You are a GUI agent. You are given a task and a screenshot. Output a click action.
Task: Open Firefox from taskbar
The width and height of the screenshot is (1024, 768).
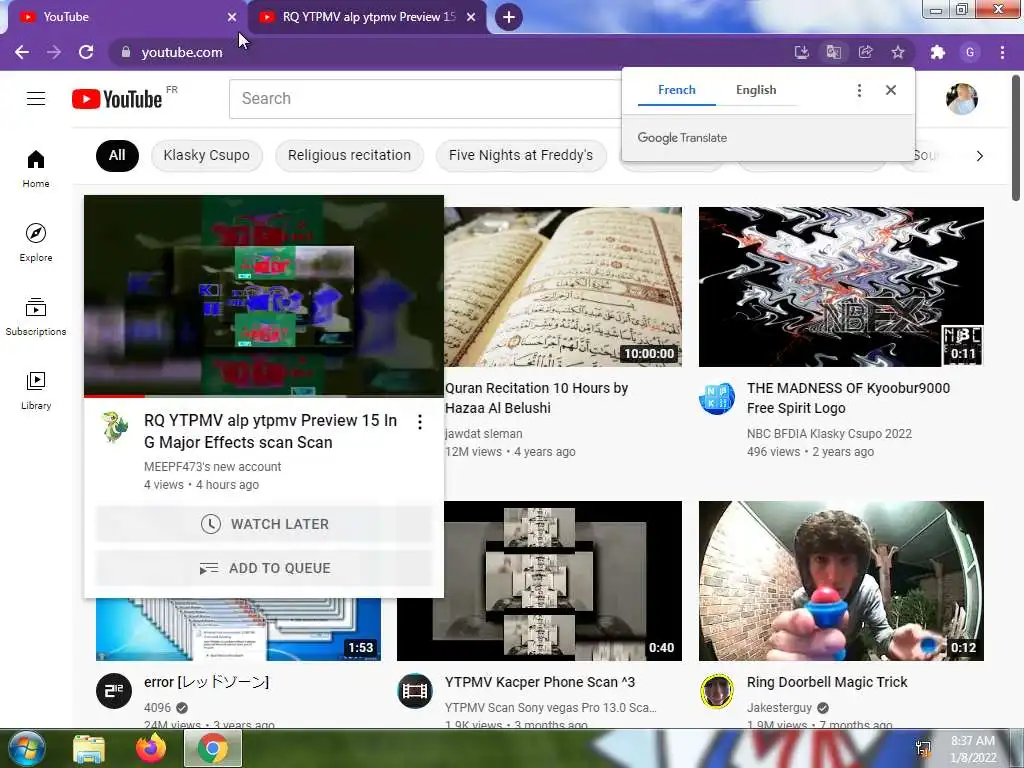[x=151, y=748]
